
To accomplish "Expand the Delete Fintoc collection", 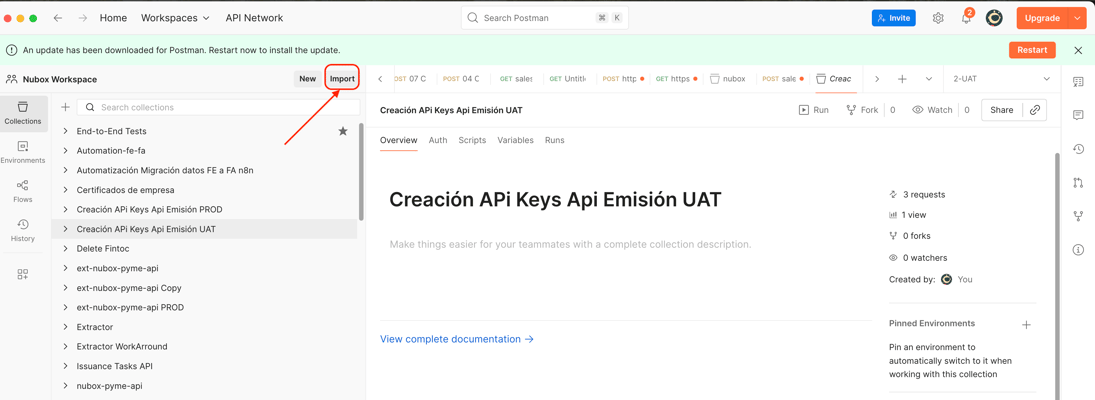I will [x=66, y=249].
